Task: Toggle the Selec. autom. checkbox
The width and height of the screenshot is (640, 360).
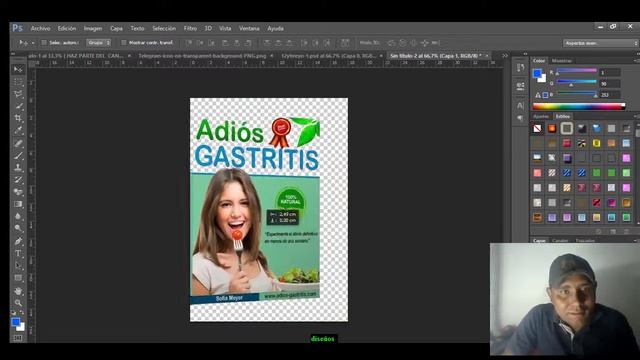Action: pyautogui.click(x=44, y=42)
